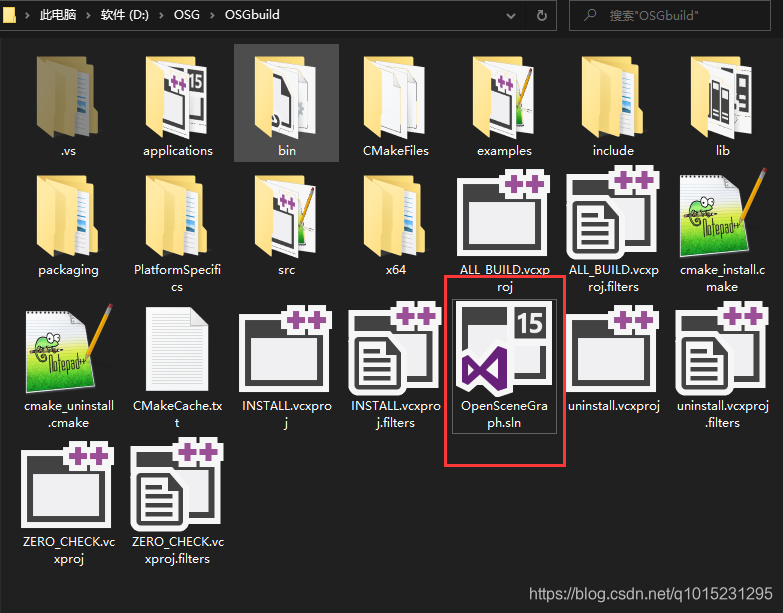
Task: Select the cmake_uninstall.cmake Notepad++ icon
Action: coord(69,348)
